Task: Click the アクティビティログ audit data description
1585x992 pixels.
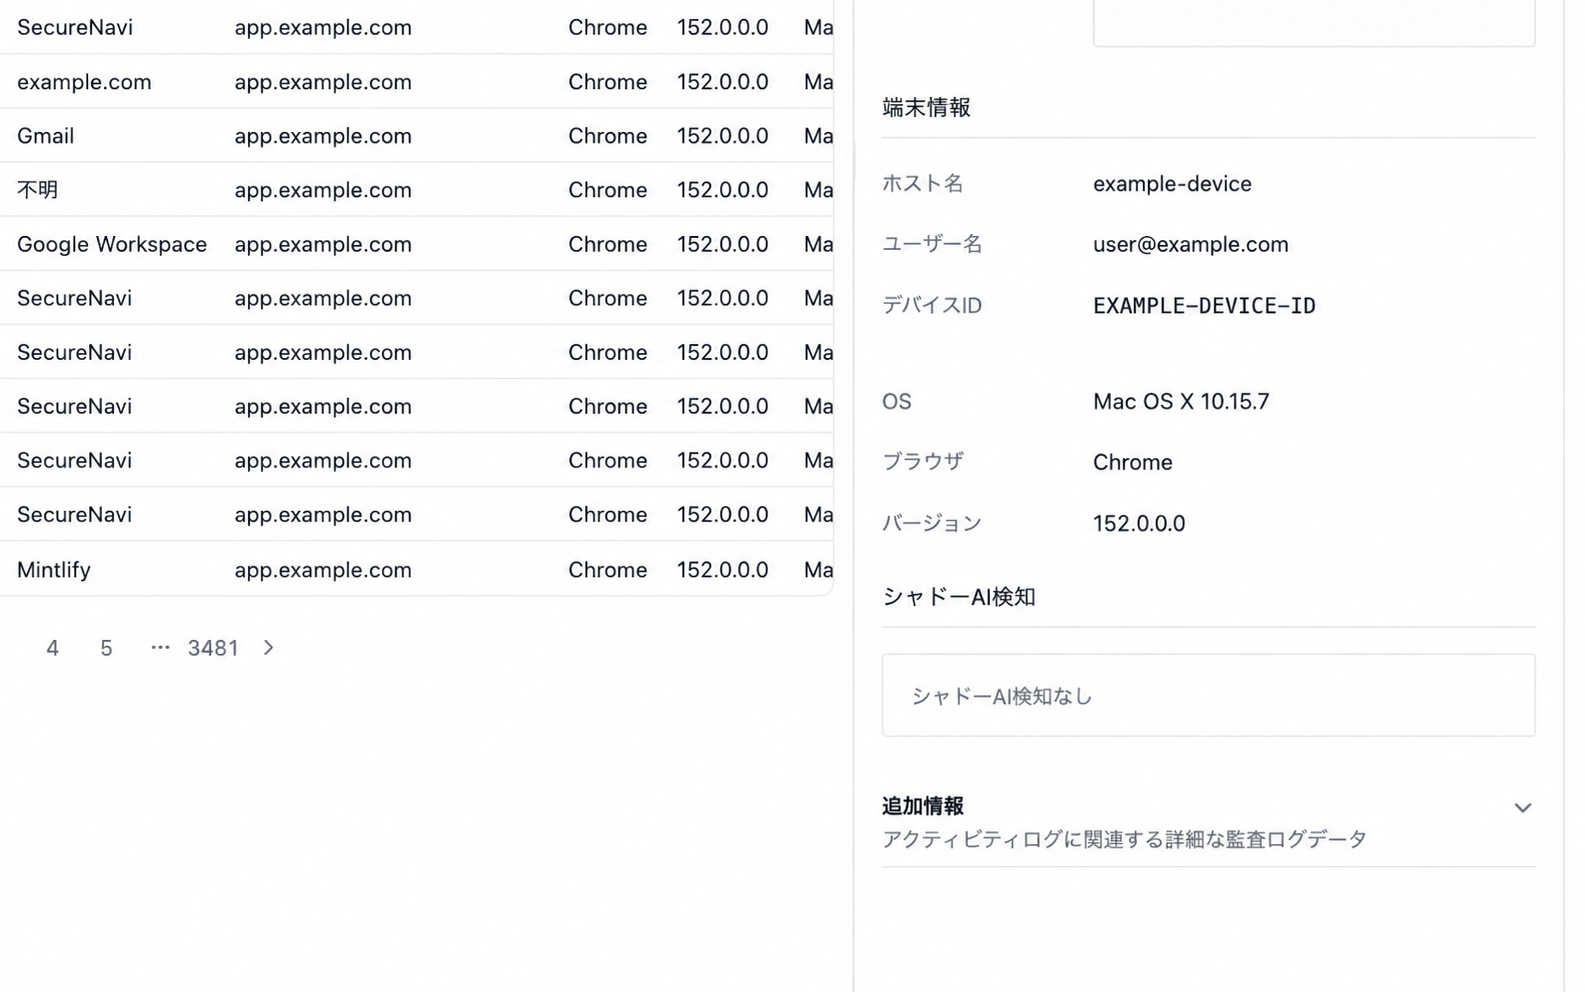Action: [1124, 839]
